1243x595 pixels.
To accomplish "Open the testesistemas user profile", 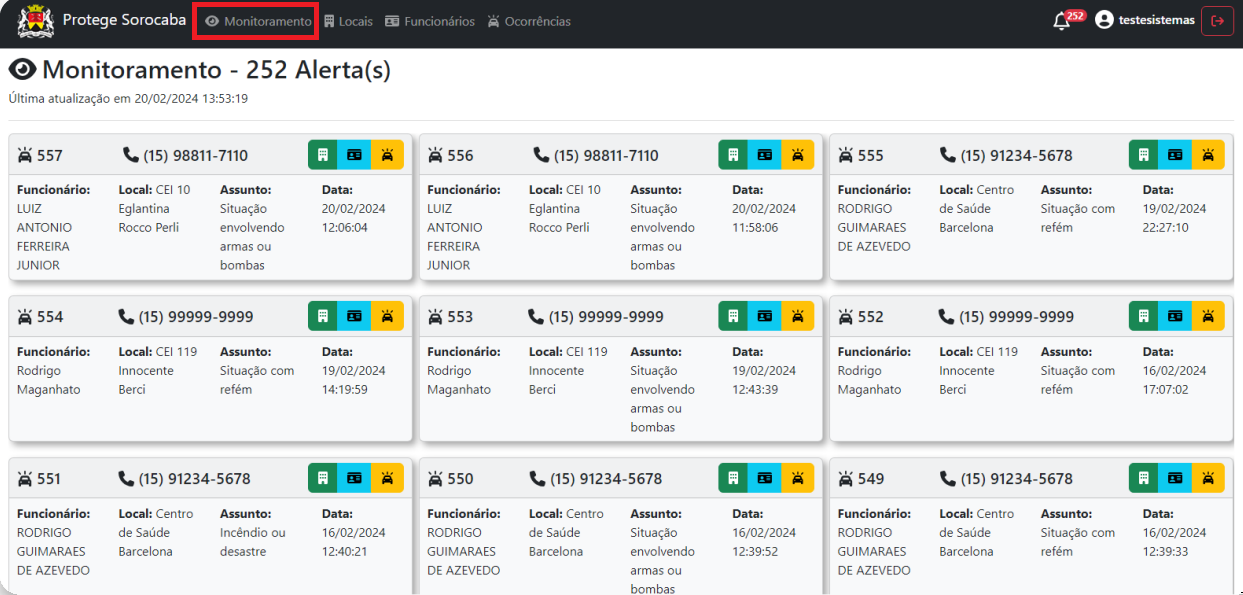I will click(x=1145, y=20).
